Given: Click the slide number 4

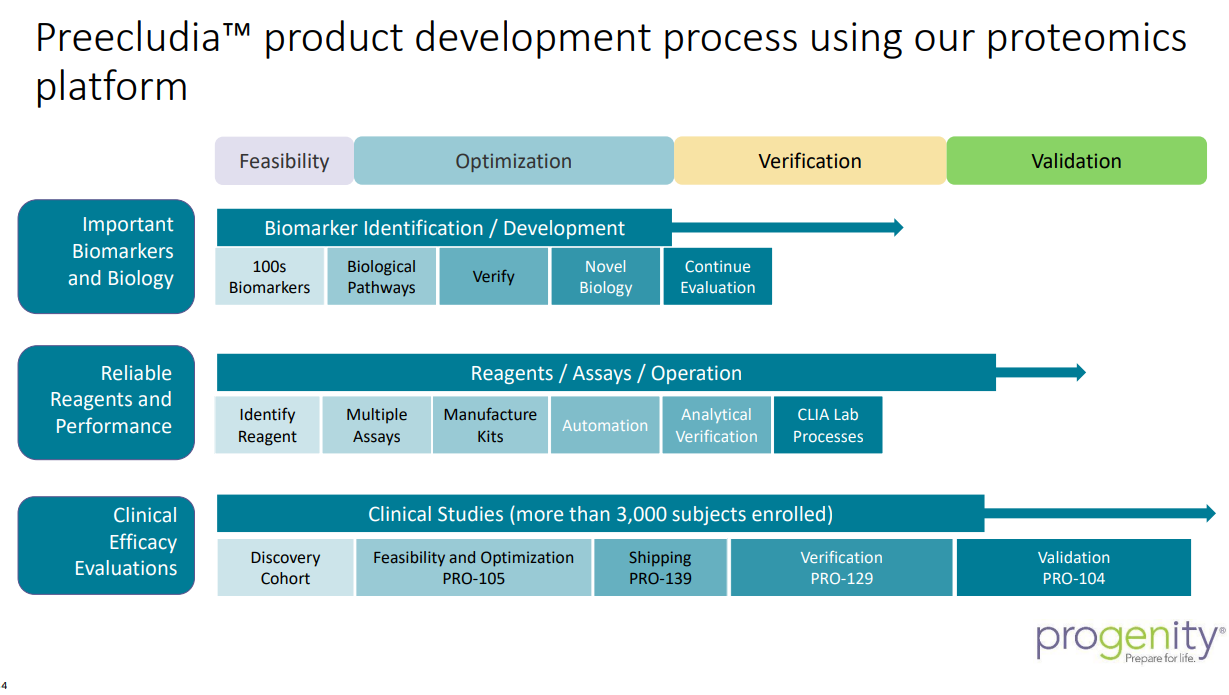Looking at the screenshot, I should point(4,685).
